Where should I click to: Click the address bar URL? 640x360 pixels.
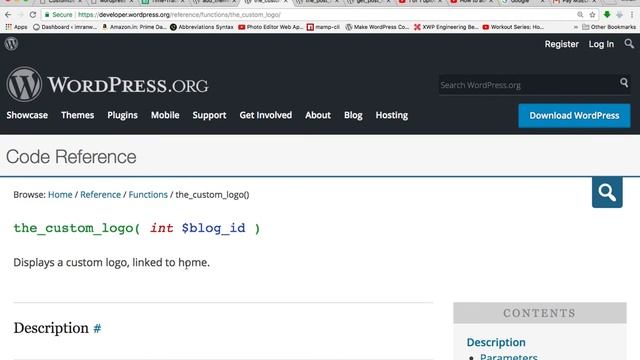(x=180, y=15)
